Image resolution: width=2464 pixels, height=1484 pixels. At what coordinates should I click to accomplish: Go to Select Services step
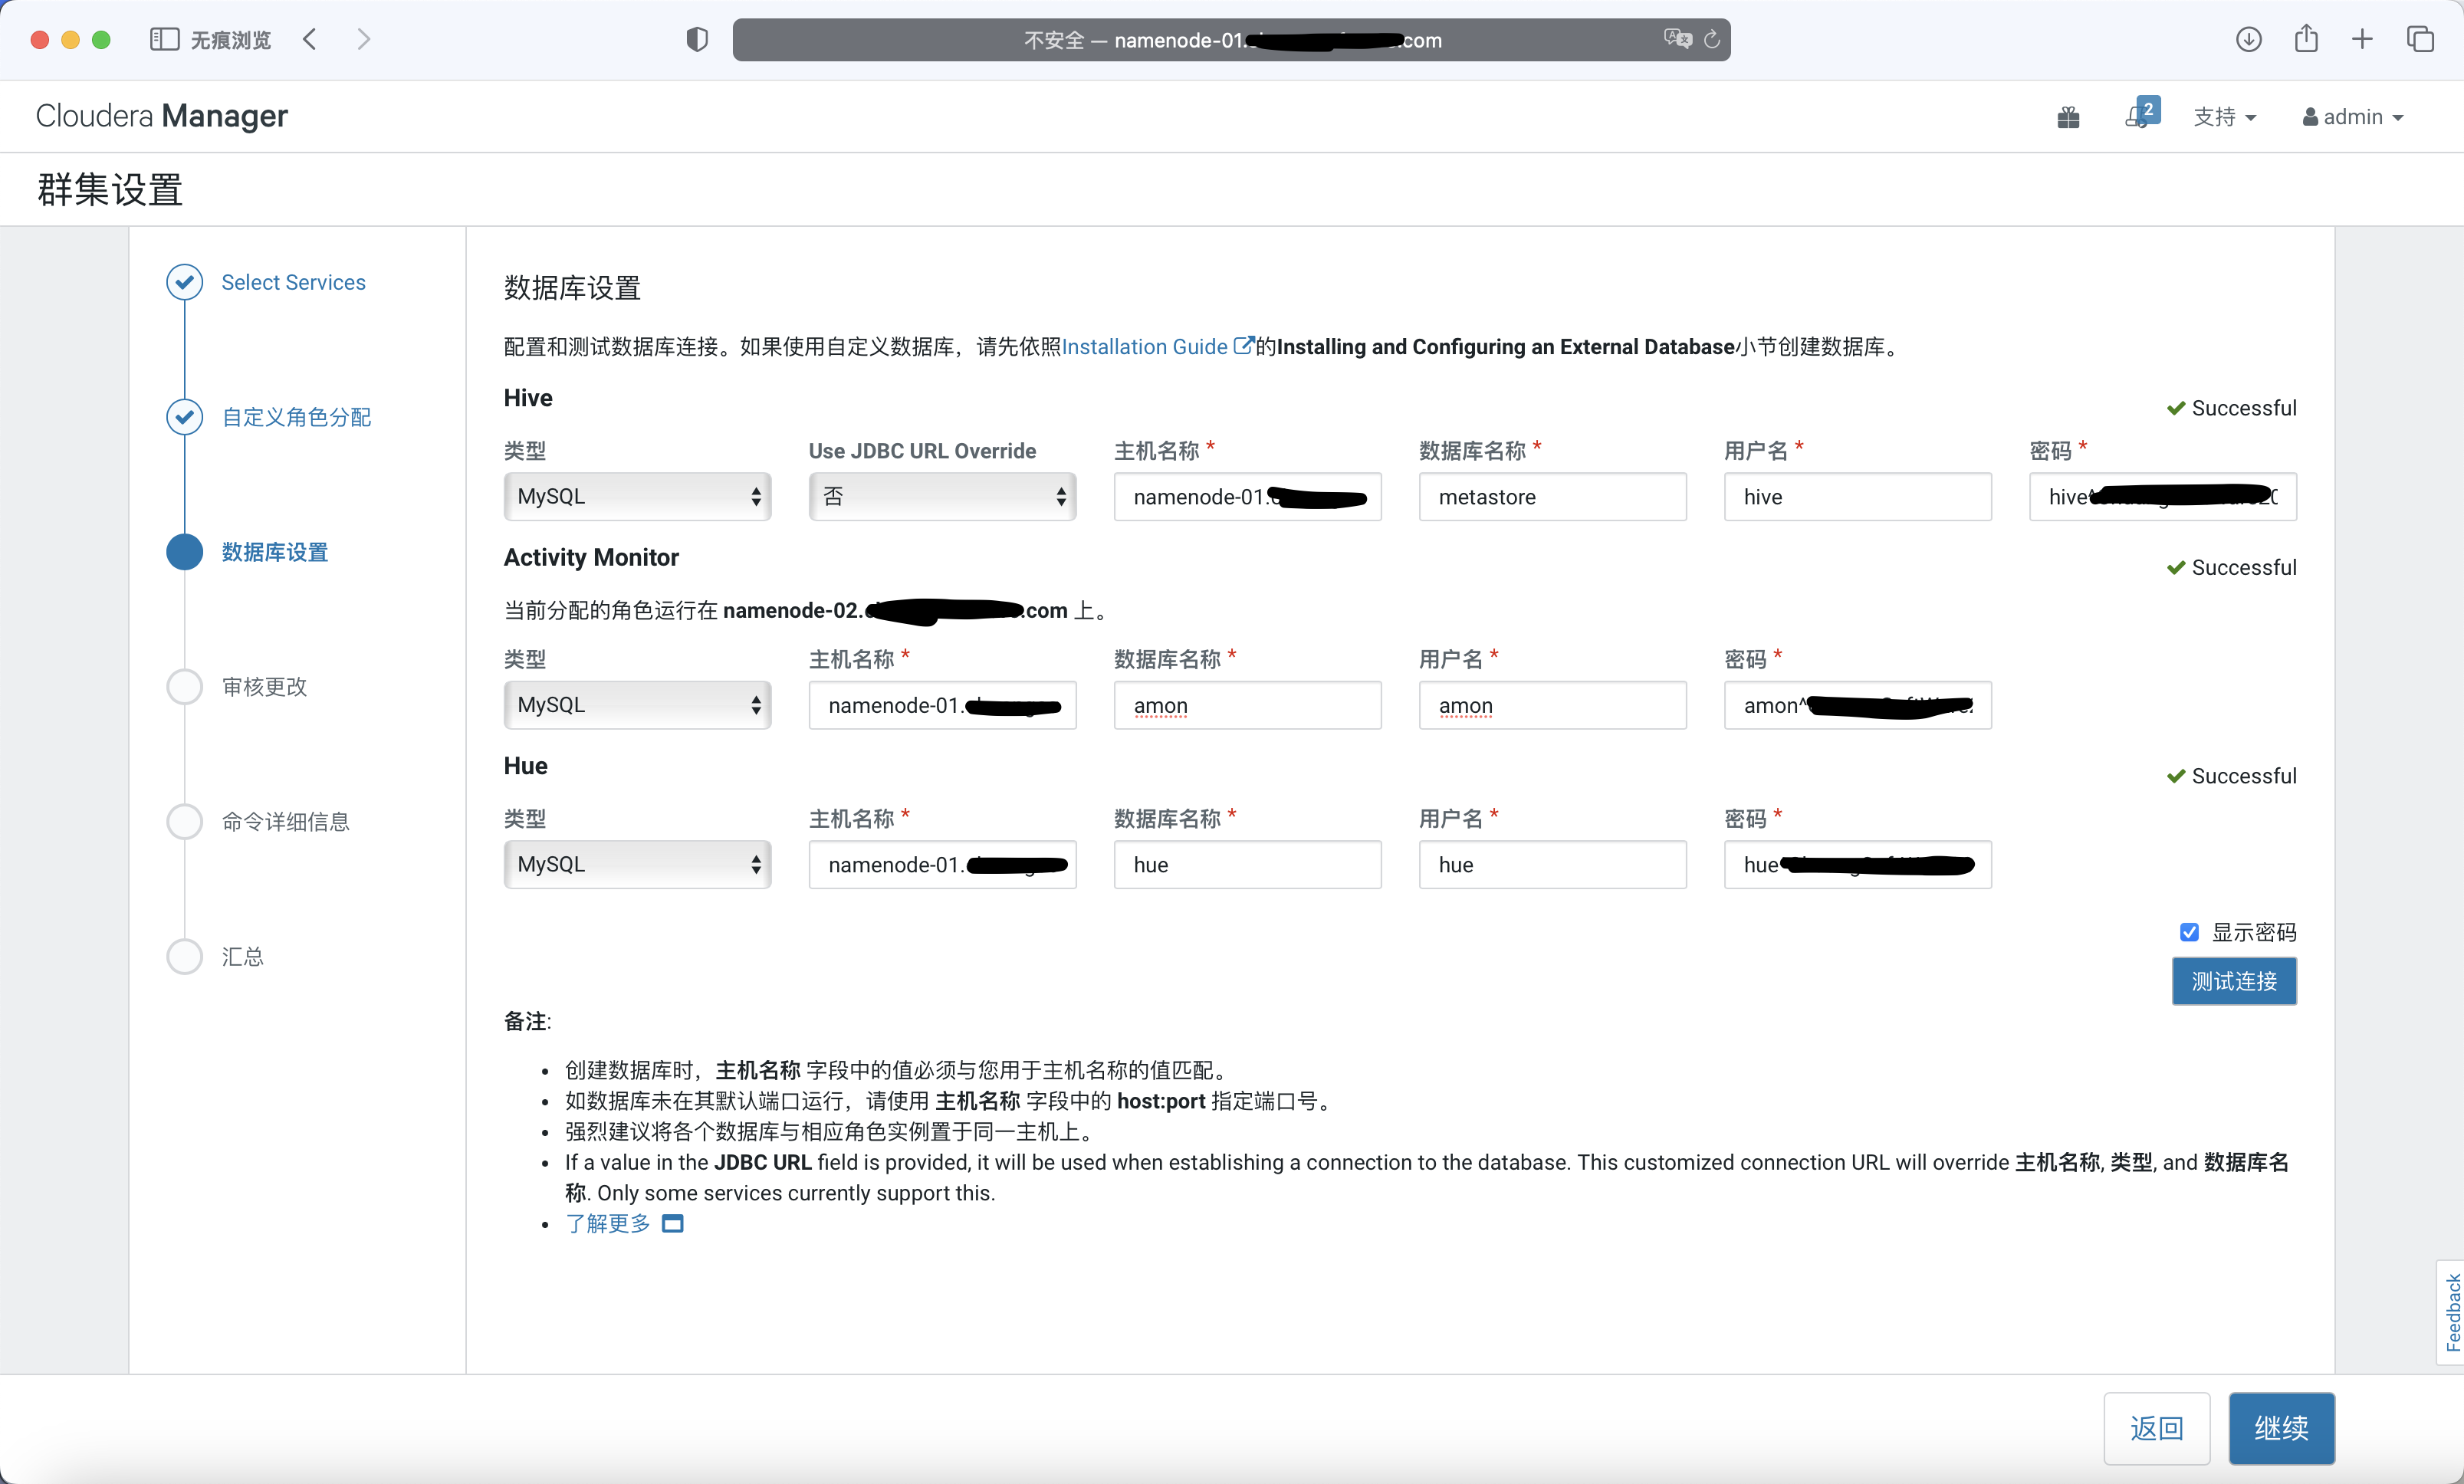pos(293,282)
